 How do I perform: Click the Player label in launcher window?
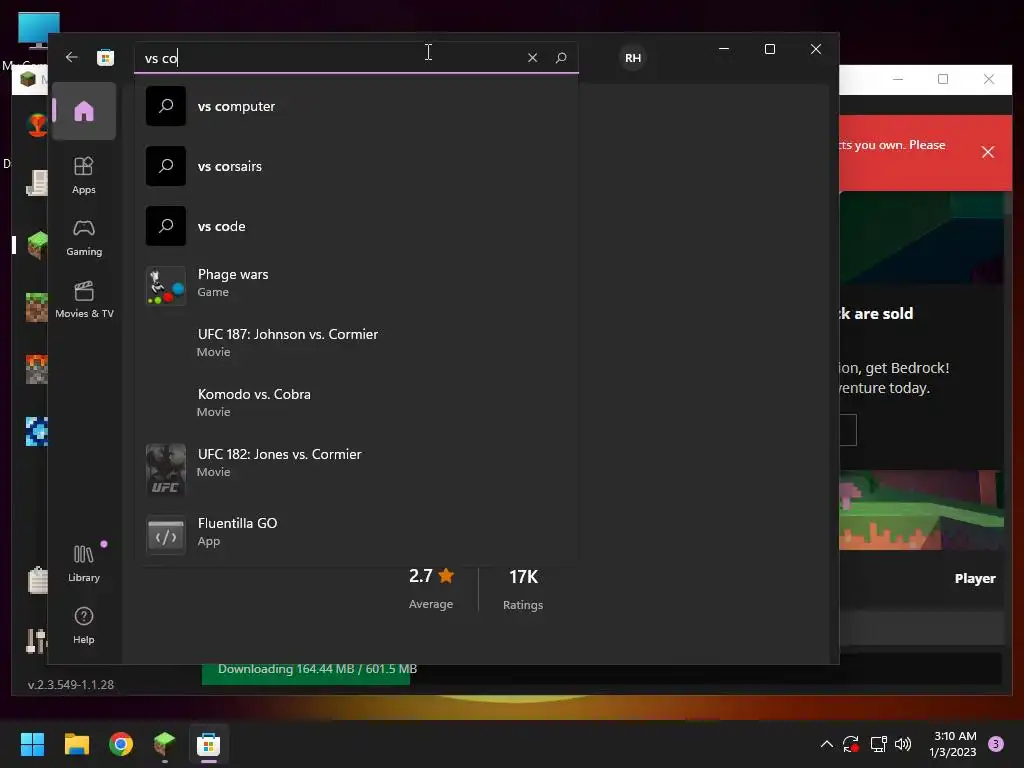pyautogui.click(x=975, y=579)
